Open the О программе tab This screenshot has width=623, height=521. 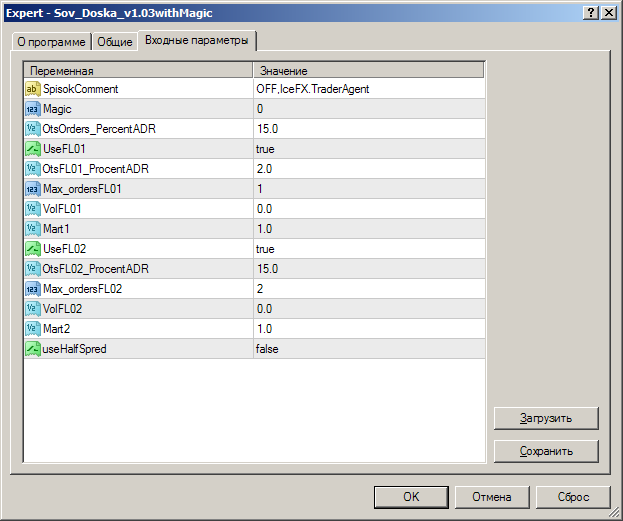click(51, 42)
